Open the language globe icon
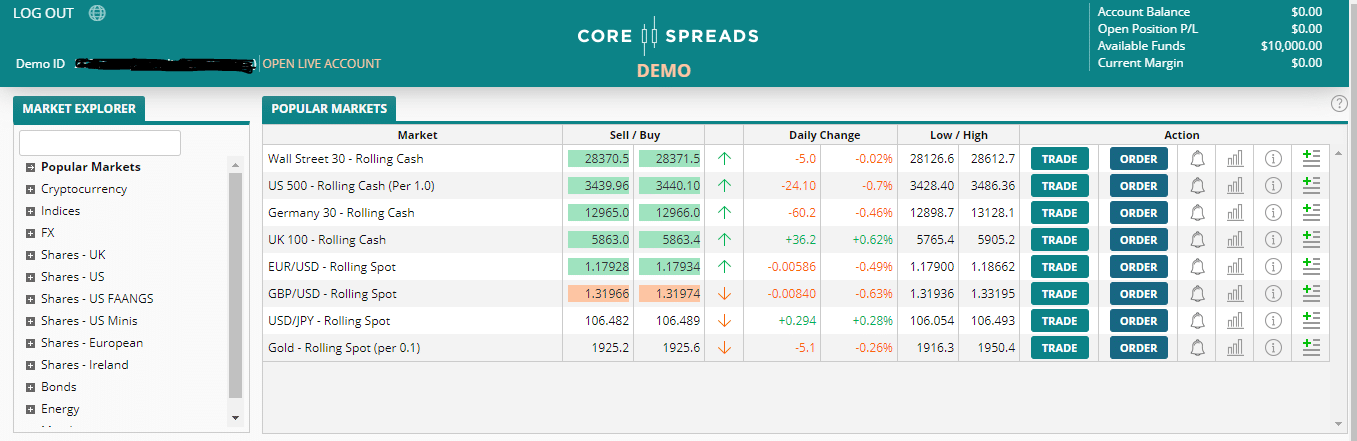The image size is (1357, 441). pyautogui.click(x=97, y=13)
